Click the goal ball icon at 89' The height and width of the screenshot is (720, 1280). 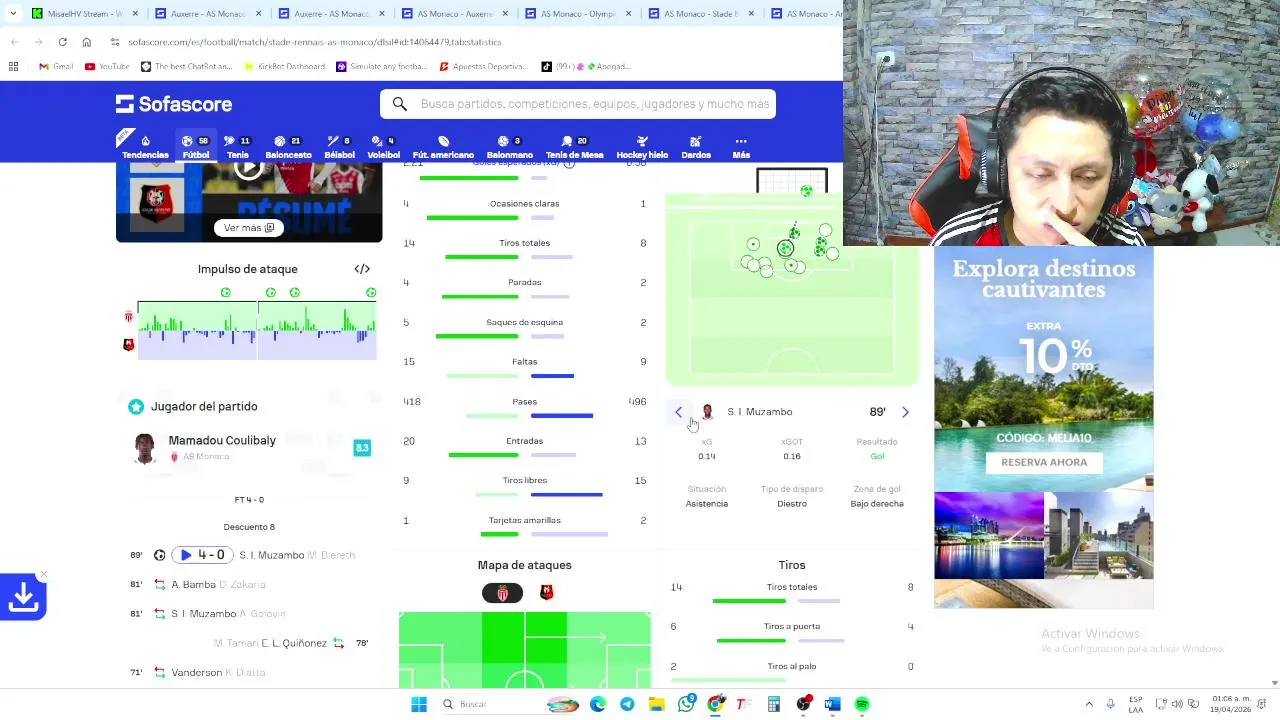point(159,555)
